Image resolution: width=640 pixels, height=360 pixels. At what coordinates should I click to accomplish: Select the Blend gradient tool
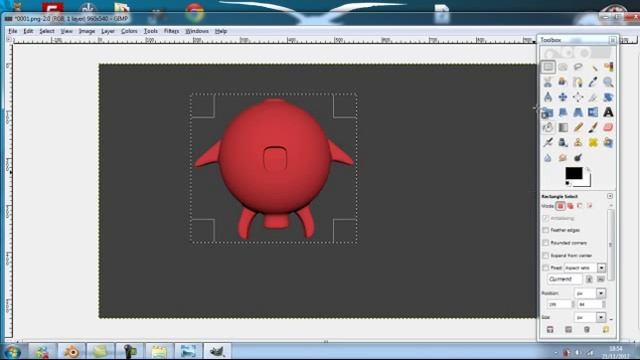coord(563,127)
